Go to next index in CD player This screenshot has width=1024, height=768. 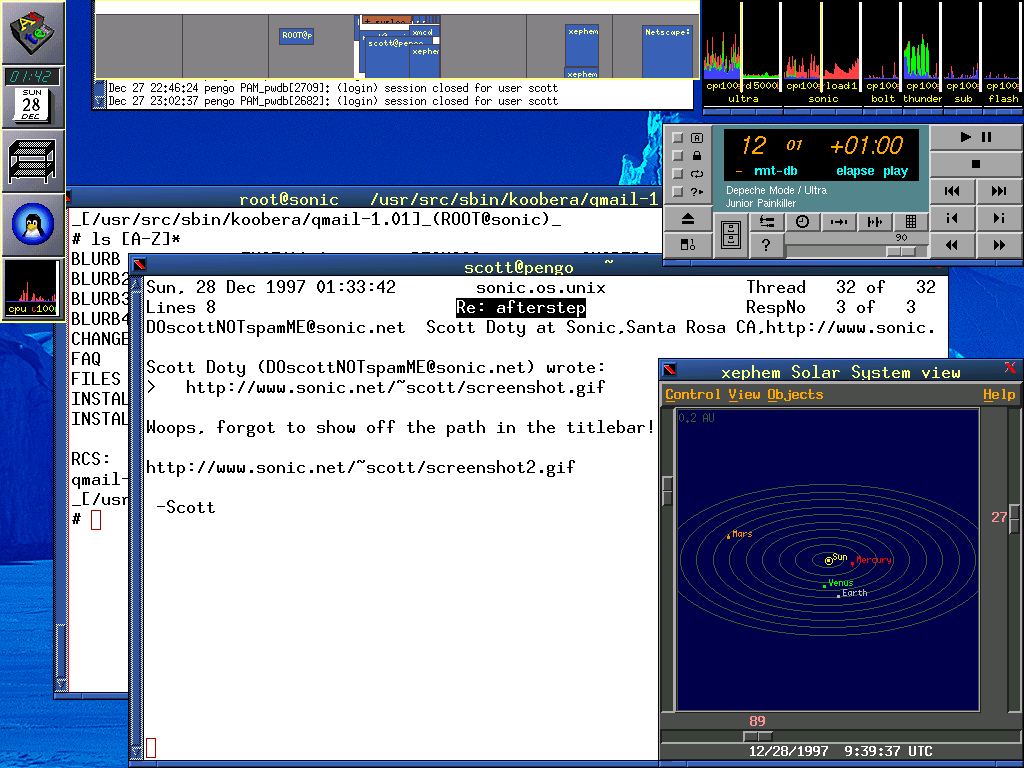pos(999,218)
